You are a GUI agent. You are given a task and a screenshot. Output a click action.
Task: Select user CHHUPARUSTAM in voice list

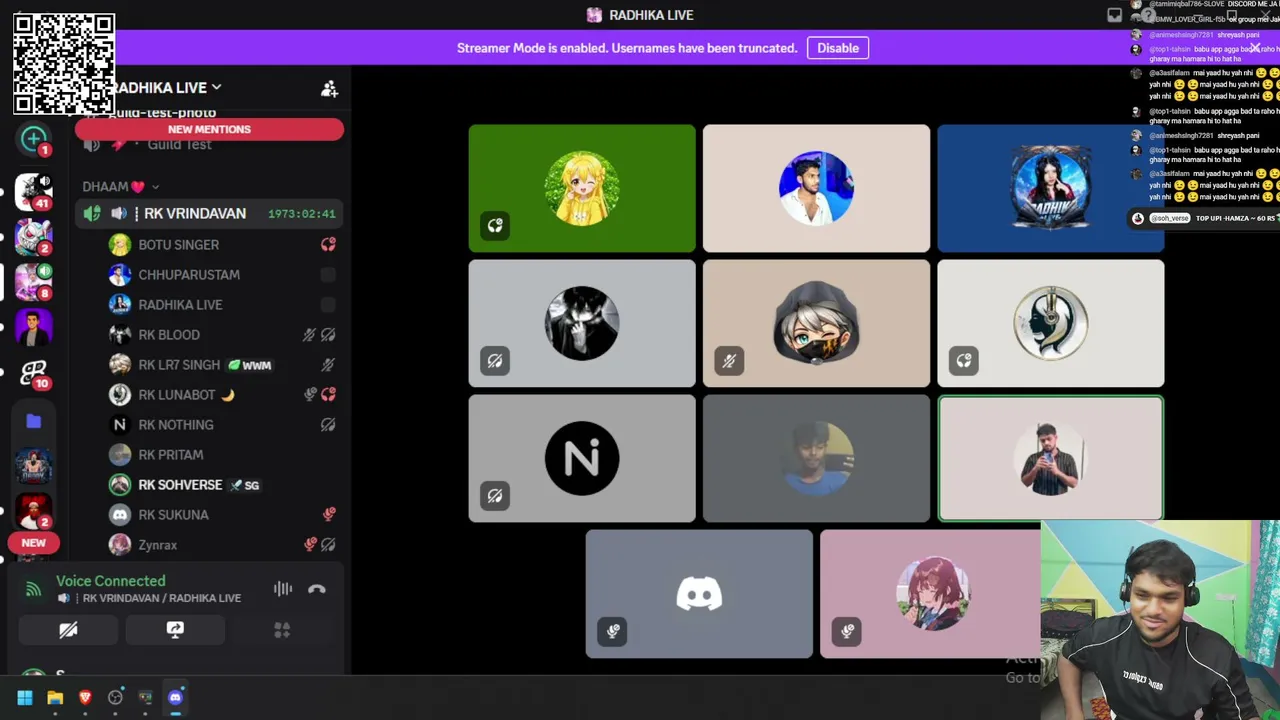coord(221,275)
